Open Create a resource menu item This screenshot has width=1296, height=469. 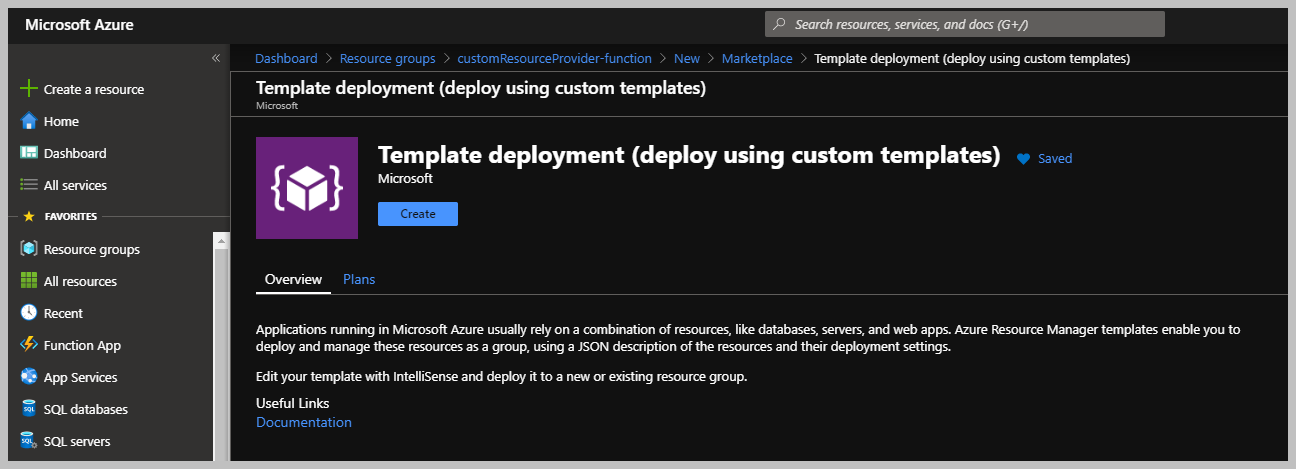pyautogui.click(x=94, y=89)
